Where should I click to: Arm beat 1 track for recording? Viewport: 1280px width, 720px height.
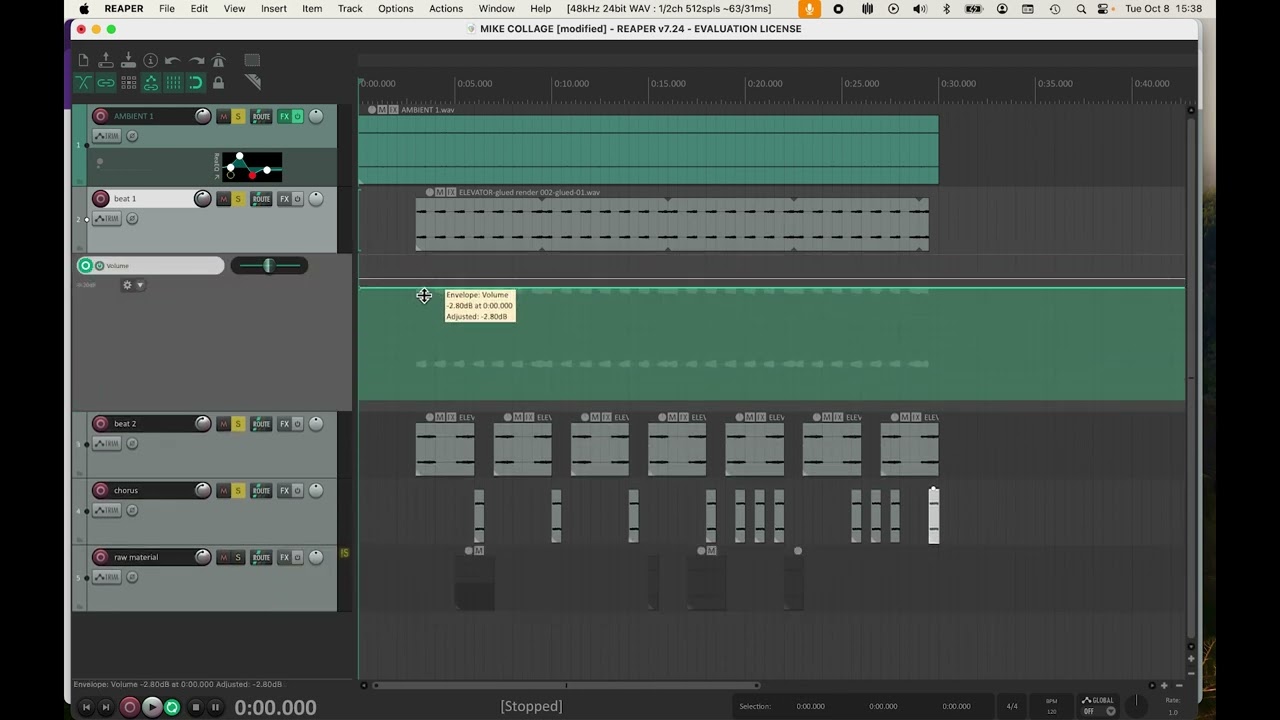click(x=100, y=199)
